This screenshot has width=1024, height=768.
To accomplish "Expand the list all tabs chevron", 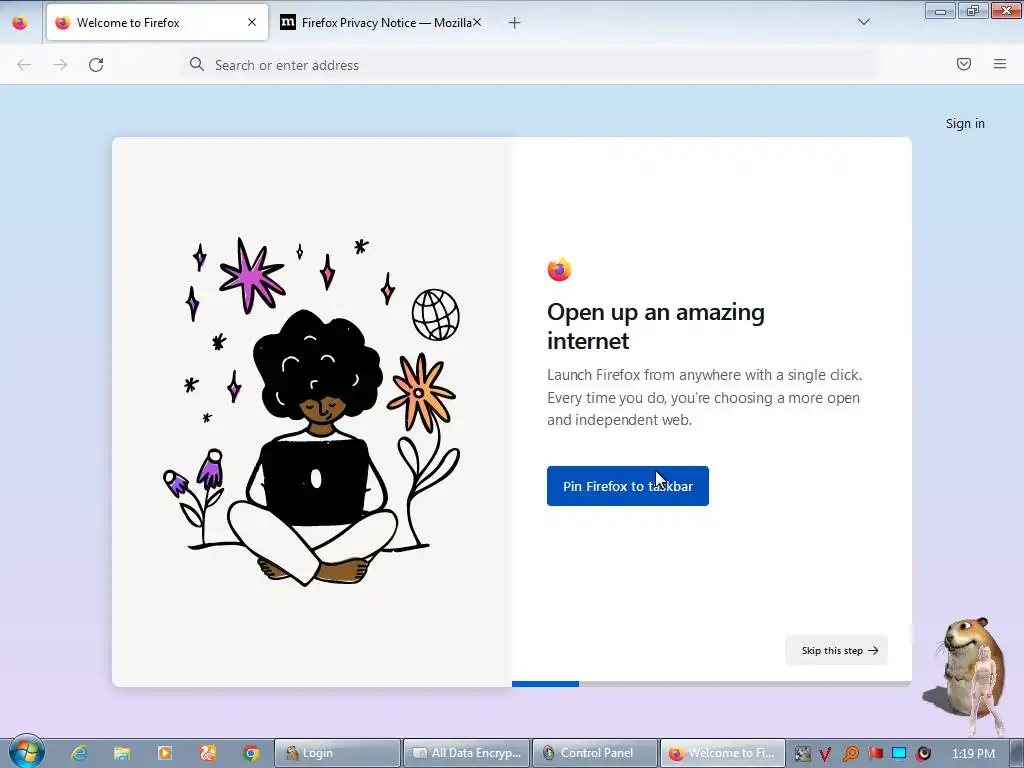I will click(x=863, y=22).
